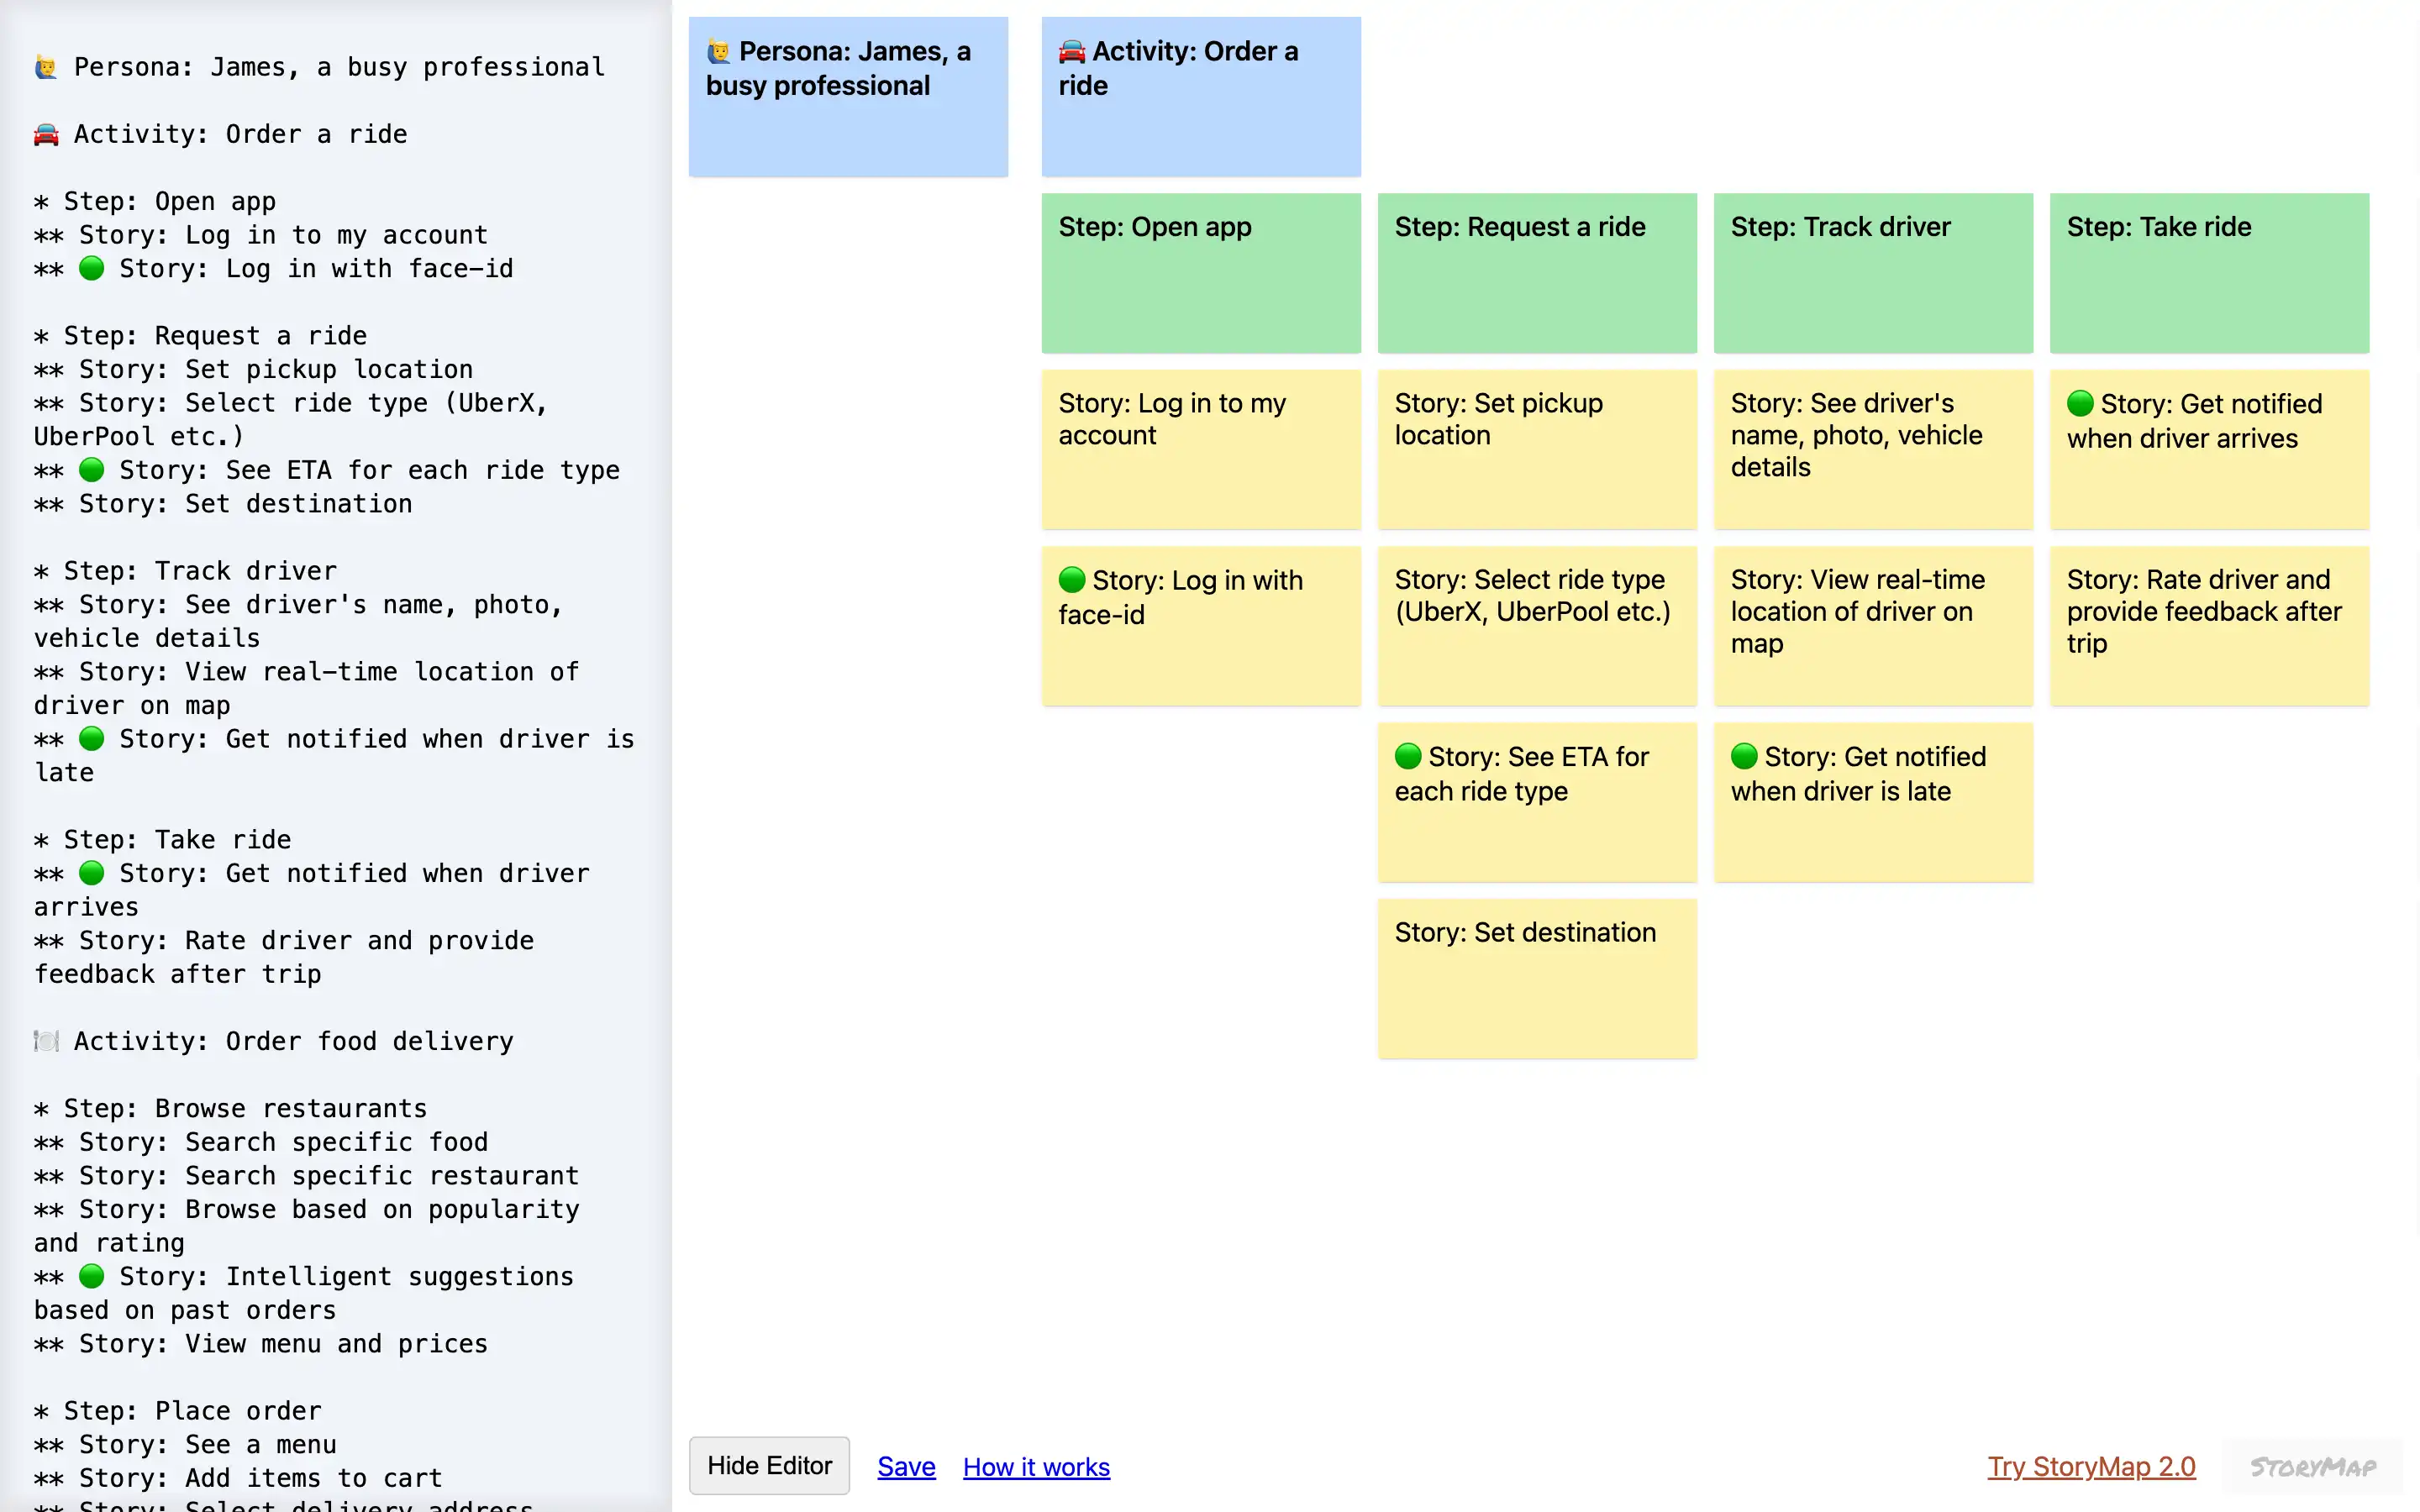The width and height of the screenshot is (2420, 1512).
Task: Click editor line 'Story: Search specific restaurant'
Action: [x=307, y=1175]
